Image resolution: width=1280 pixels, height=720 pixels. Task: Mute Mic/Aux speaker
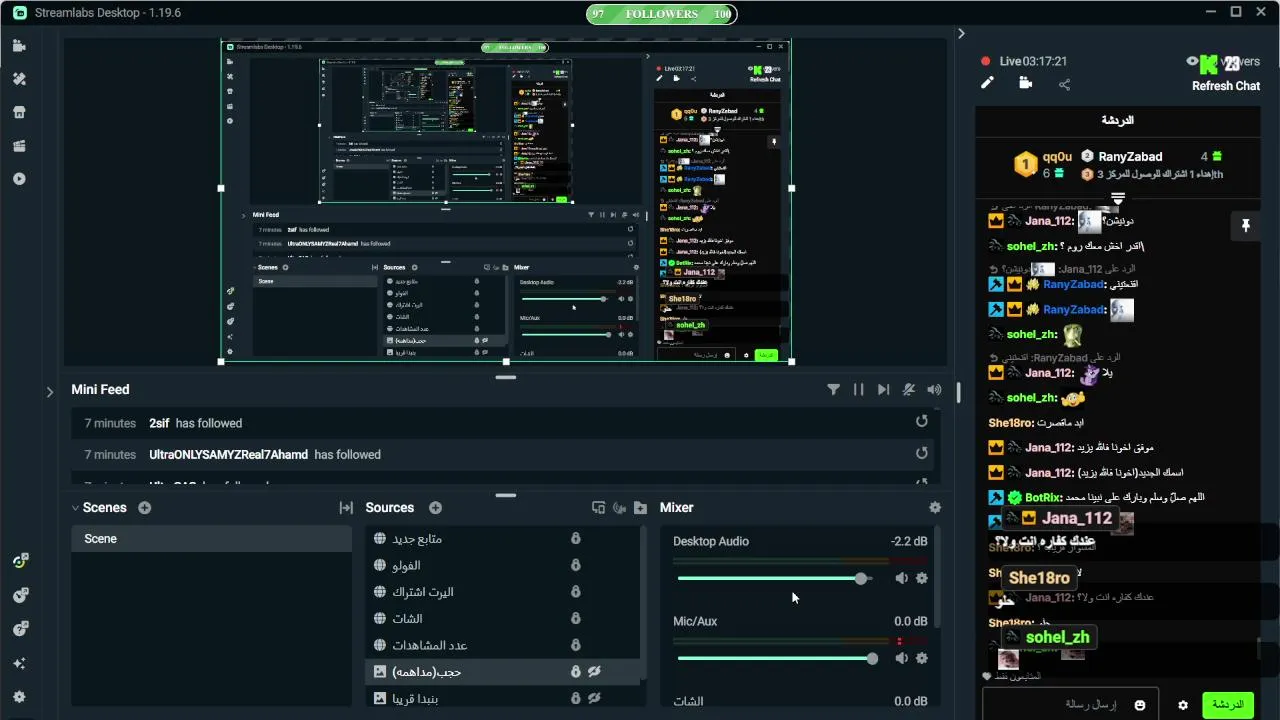point(901,658)
